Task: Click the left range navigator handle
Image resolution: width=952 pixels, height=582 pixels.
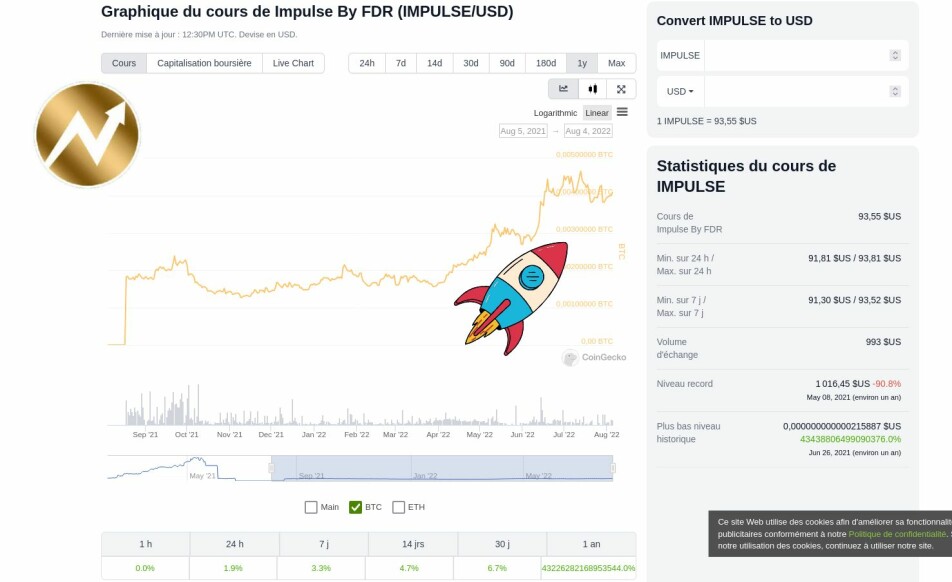Action: click(x=271, y=468)
